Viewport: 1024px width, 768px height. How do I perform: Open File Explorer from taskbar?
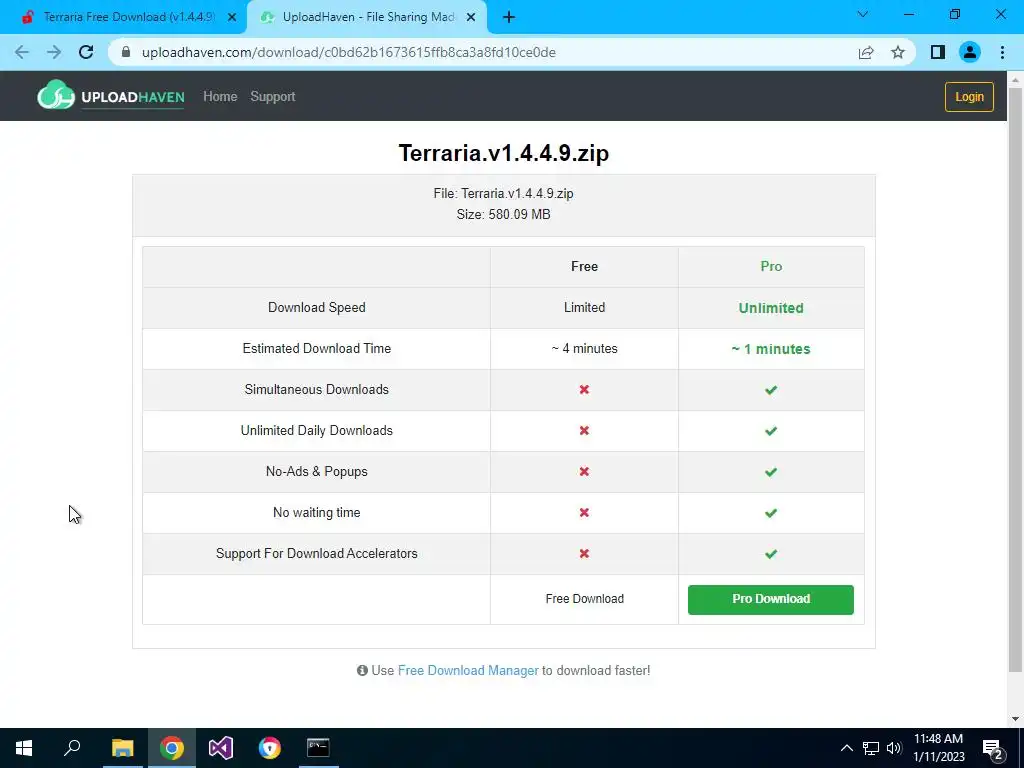122,748
